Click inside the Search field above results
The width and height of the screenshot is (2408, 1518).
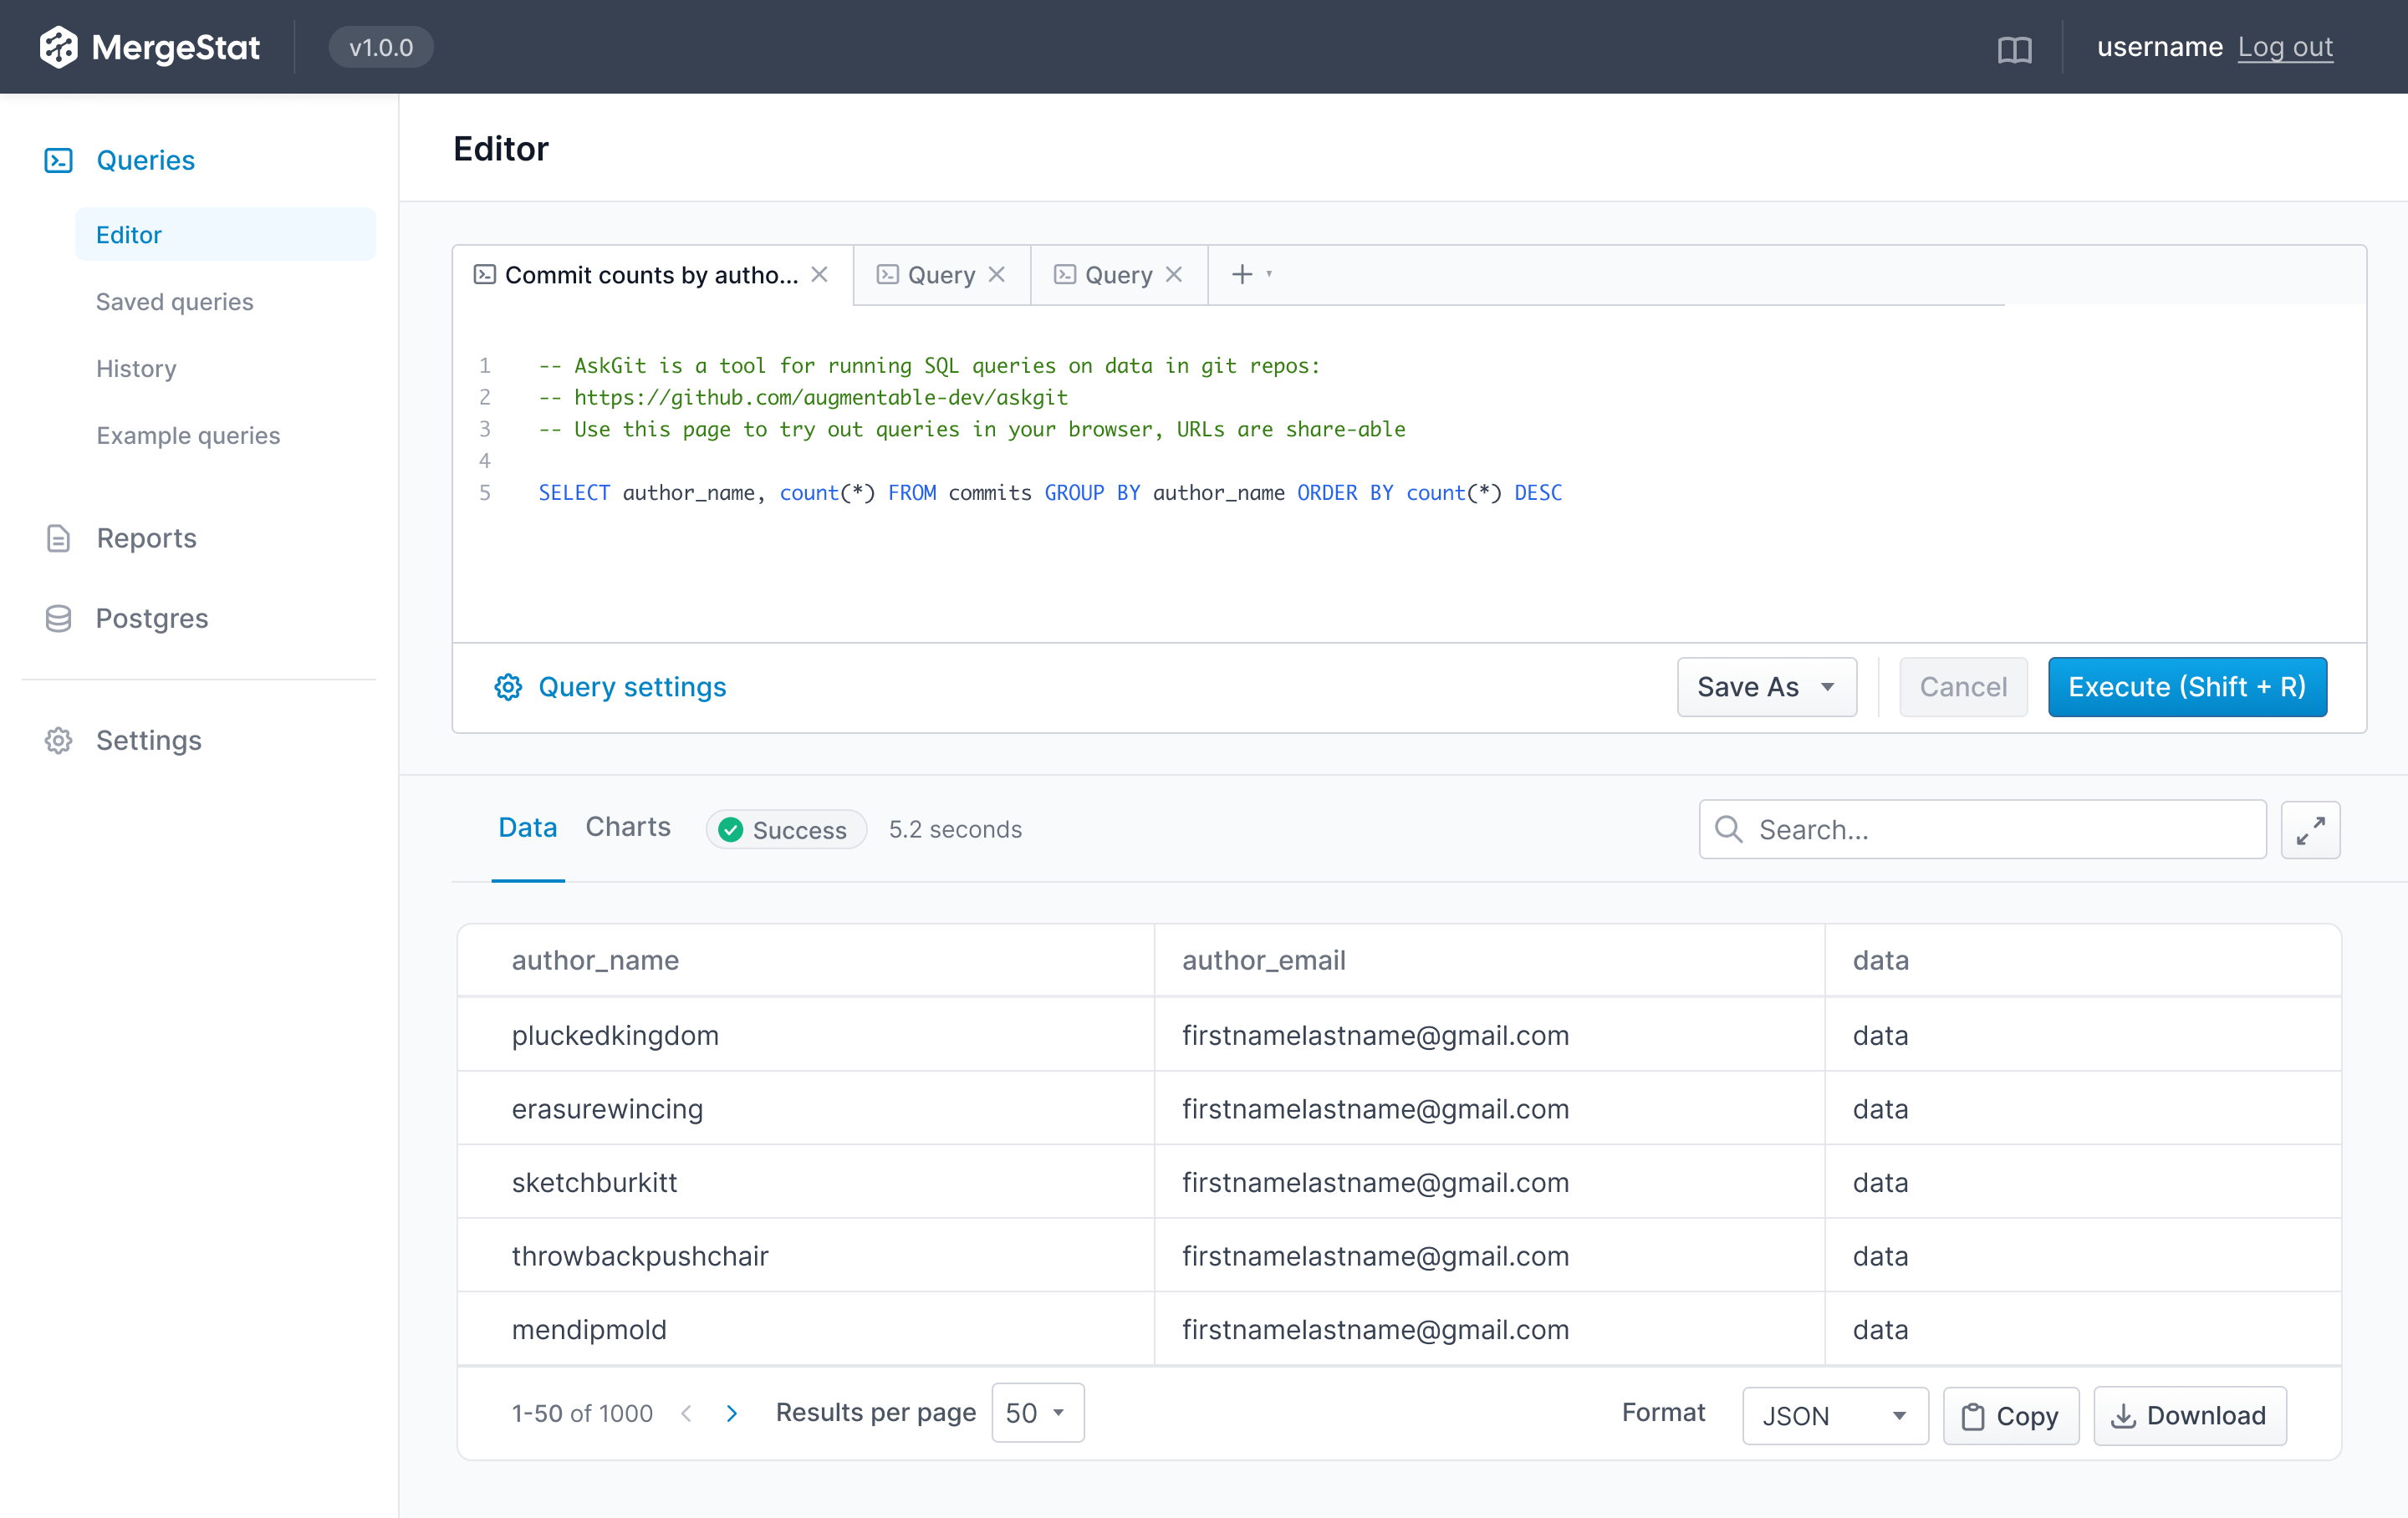click(x=1980, y=829)
